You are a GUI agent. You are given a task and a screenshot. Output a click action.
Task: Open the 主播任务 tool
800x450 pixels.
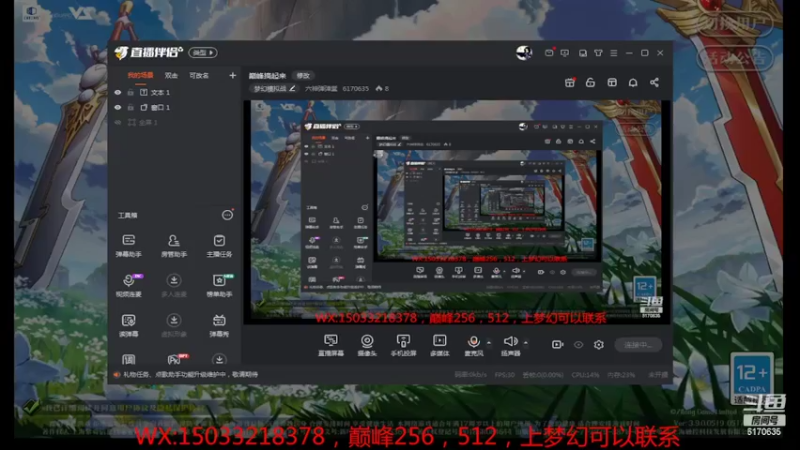point(219,245)
